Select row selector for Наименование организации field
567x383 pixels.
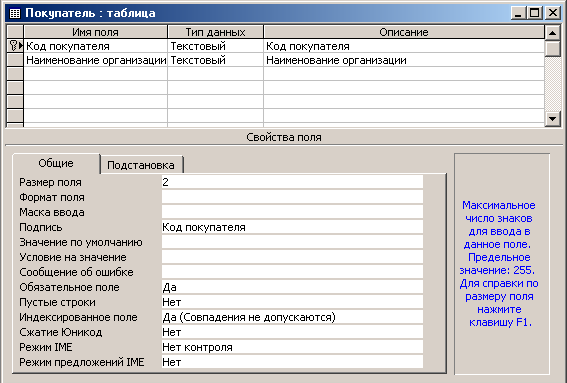[x=15, y=60]
